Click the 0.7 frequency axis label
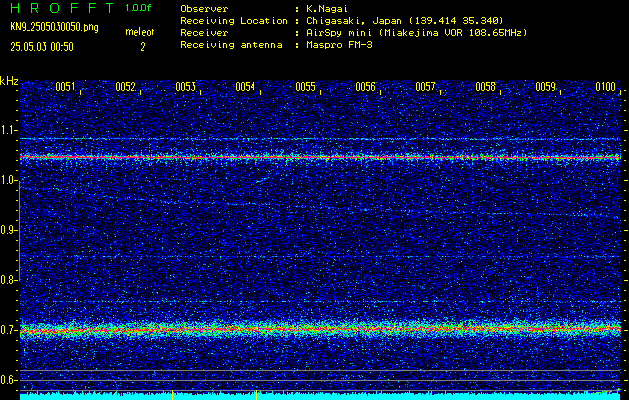This screenshot has height=400, width=629. coord(8,330)
